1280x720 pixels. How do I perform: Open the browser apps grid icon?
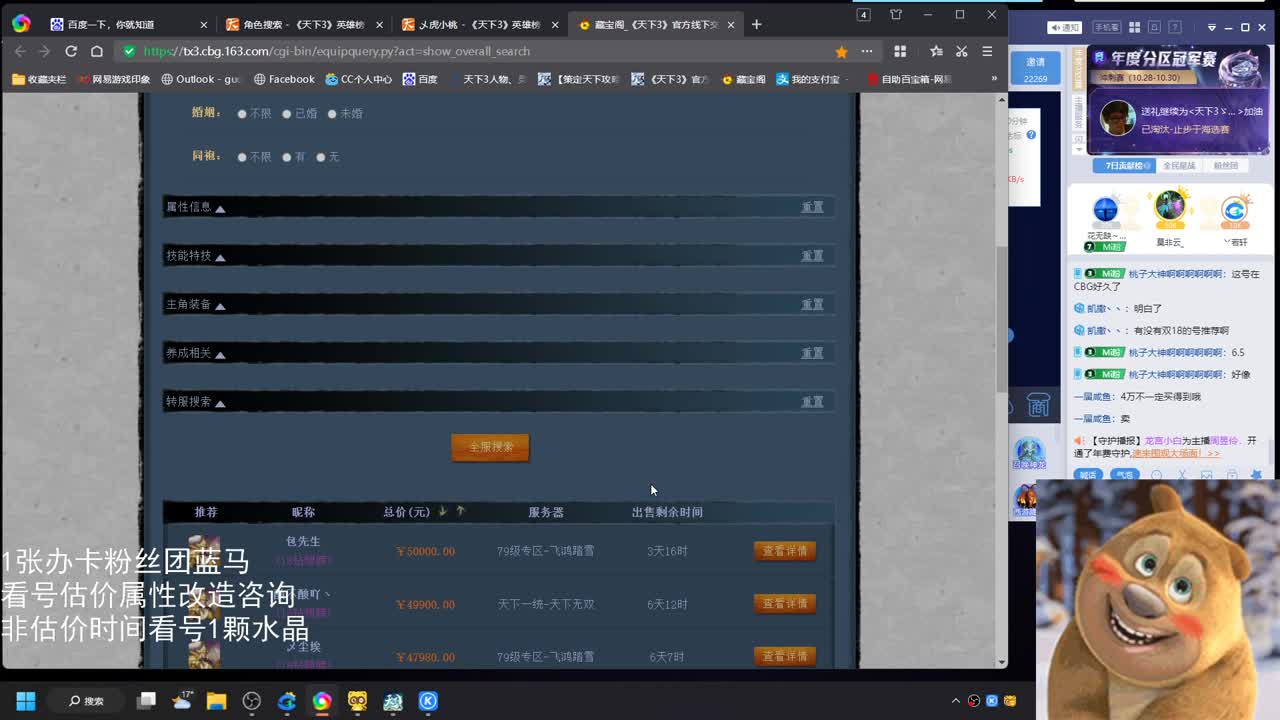coord(900,51)
